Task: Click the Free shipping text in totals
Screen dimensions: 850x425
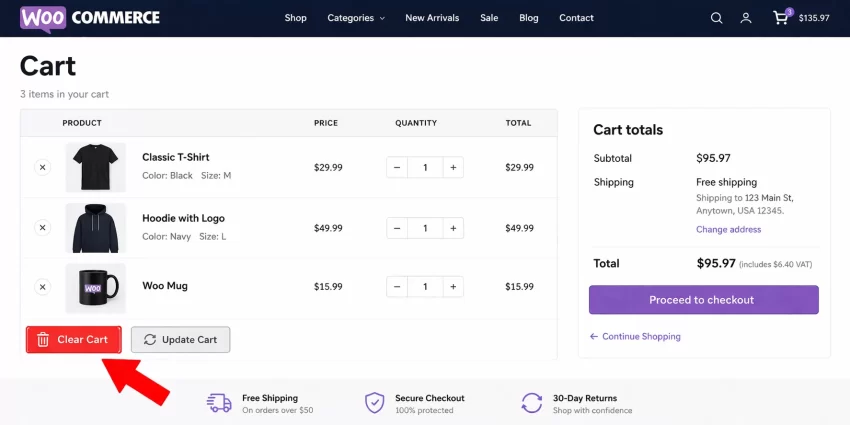Action: tap(726, 182)
